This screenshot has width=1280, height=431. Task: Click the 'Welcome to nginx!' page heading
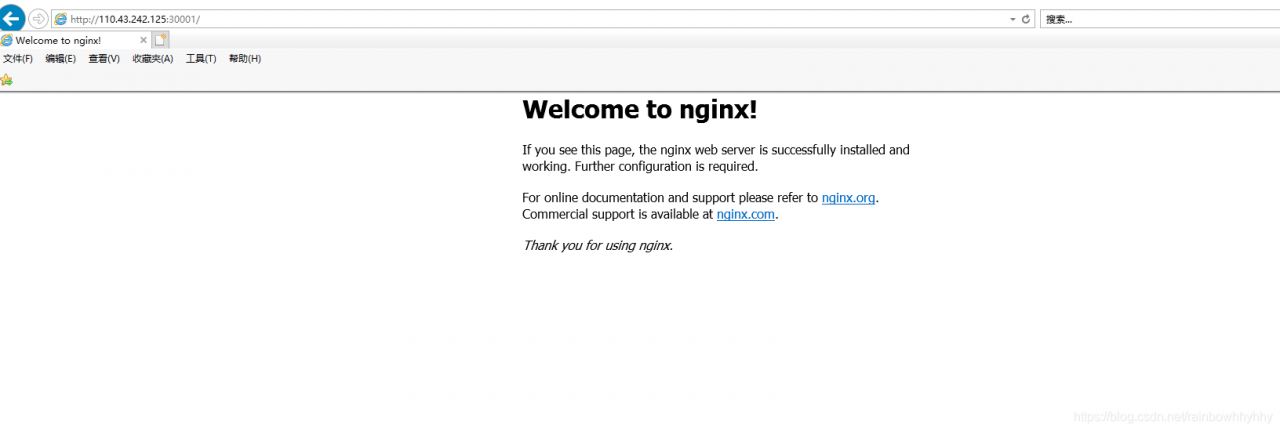(640, 110)
